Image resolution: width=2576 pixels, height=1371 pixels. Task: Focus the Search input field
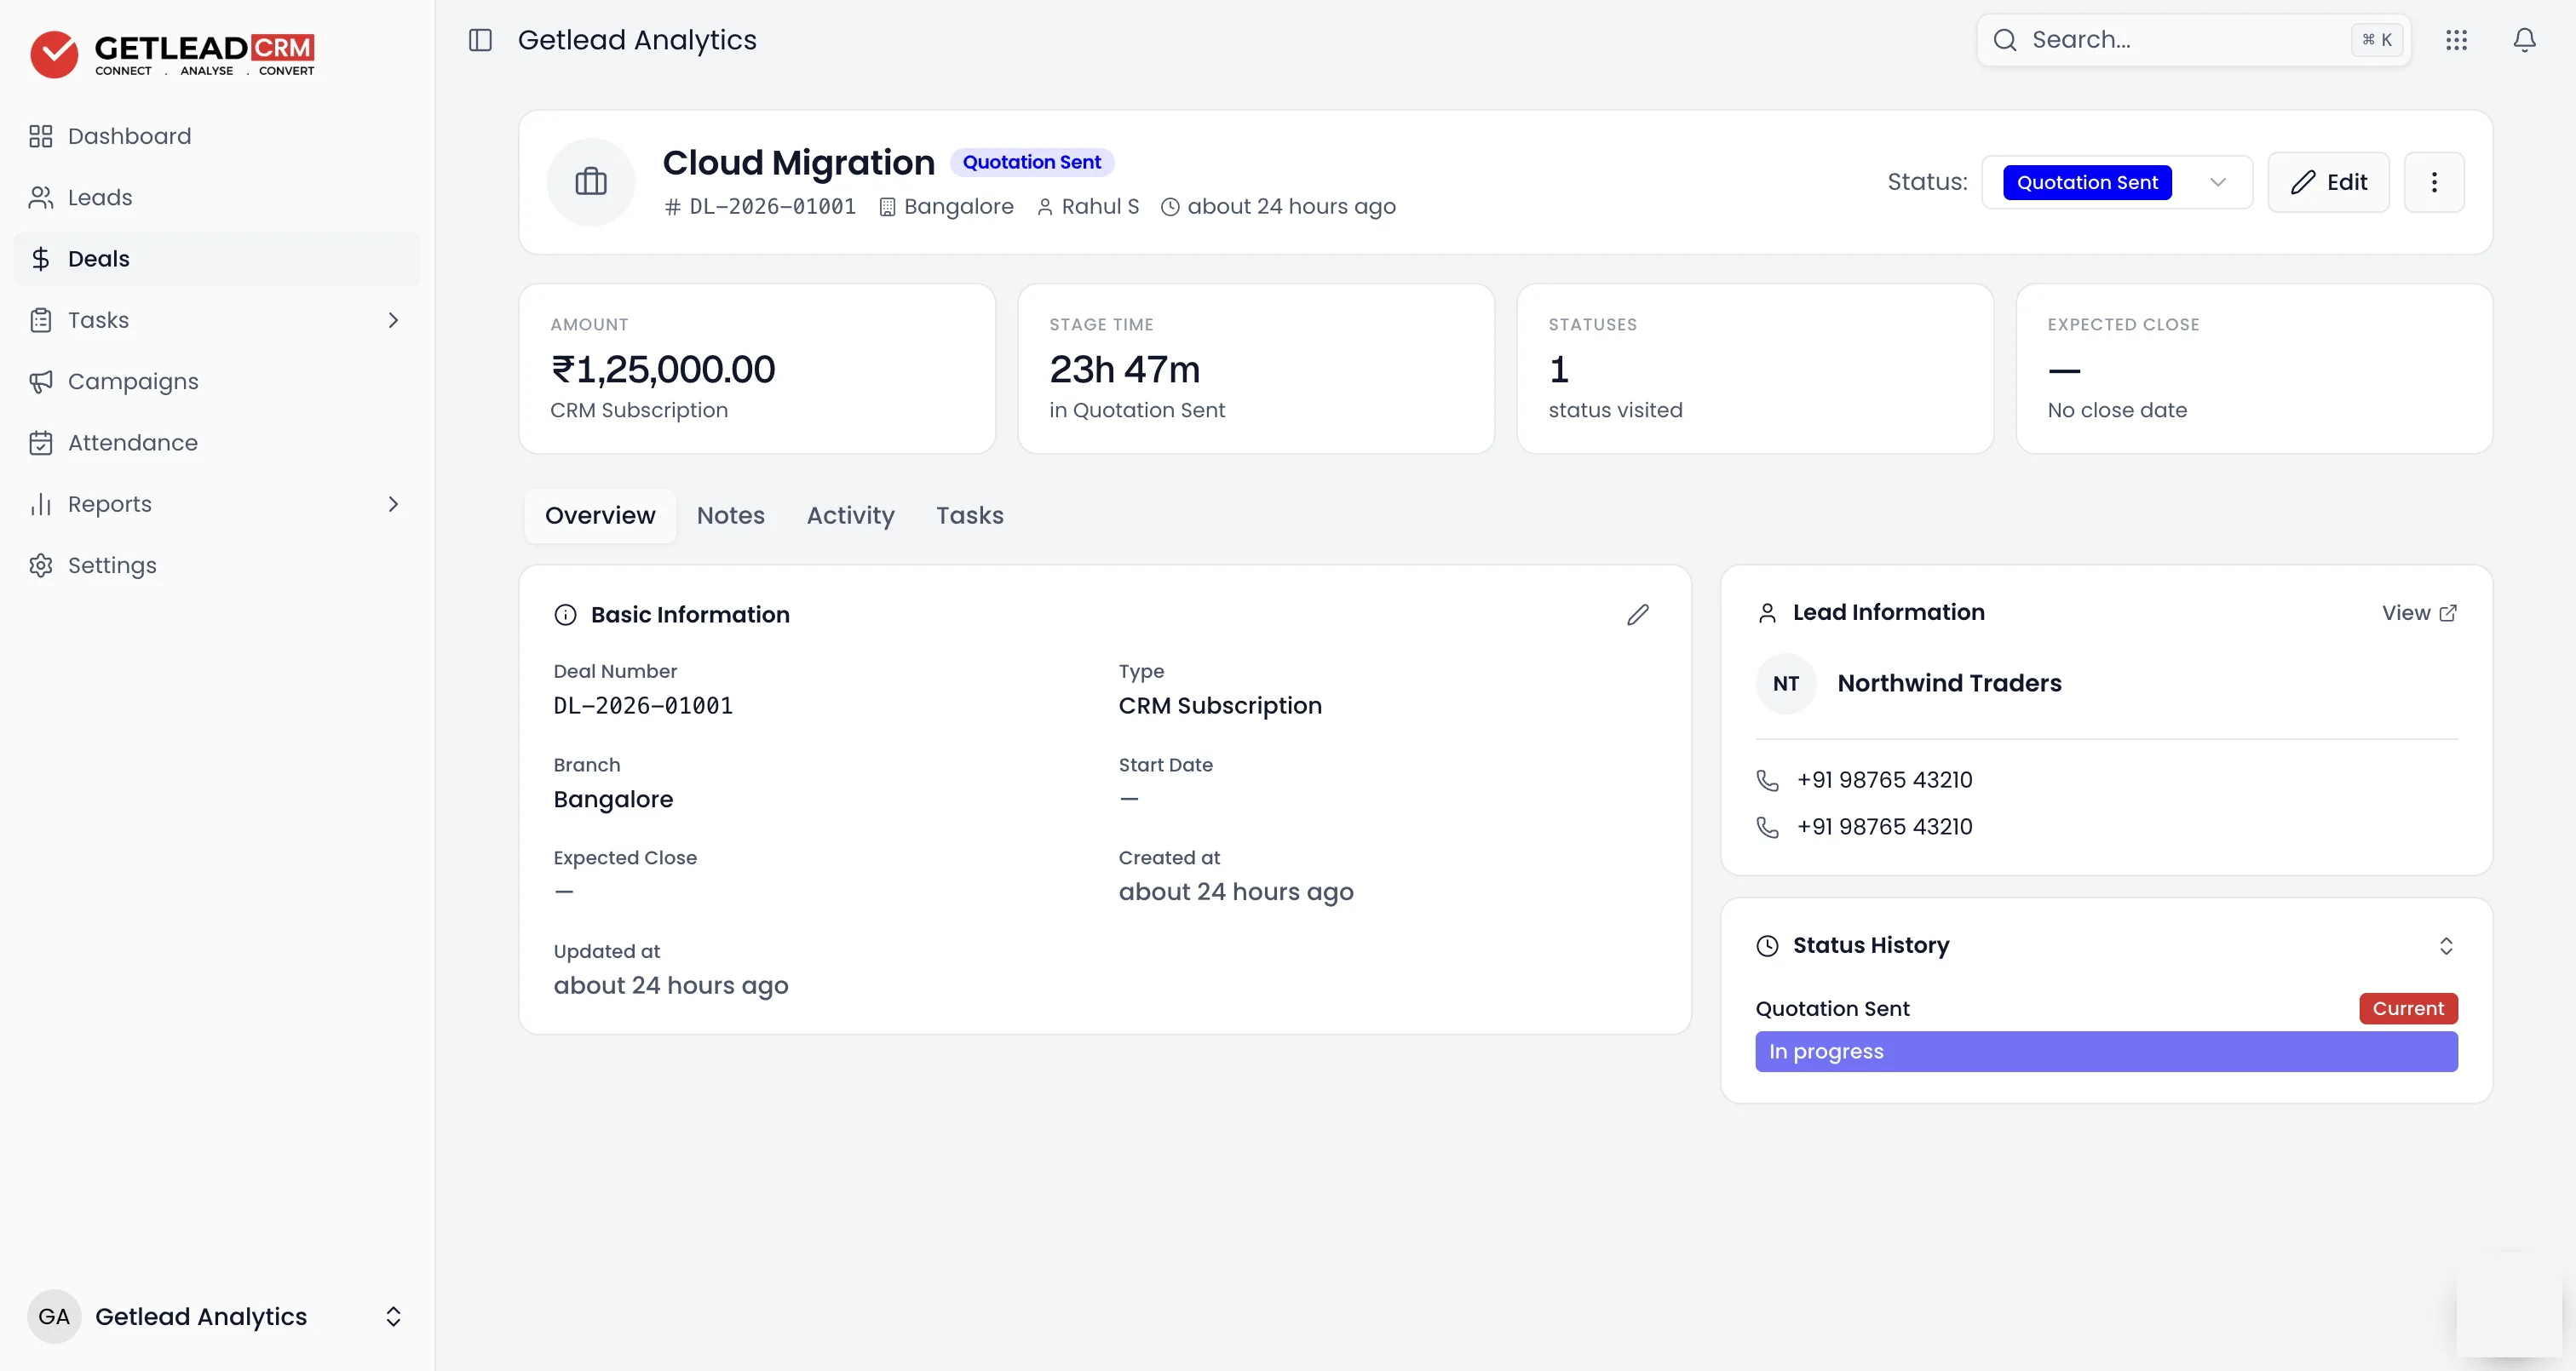tap(2193, 40)
